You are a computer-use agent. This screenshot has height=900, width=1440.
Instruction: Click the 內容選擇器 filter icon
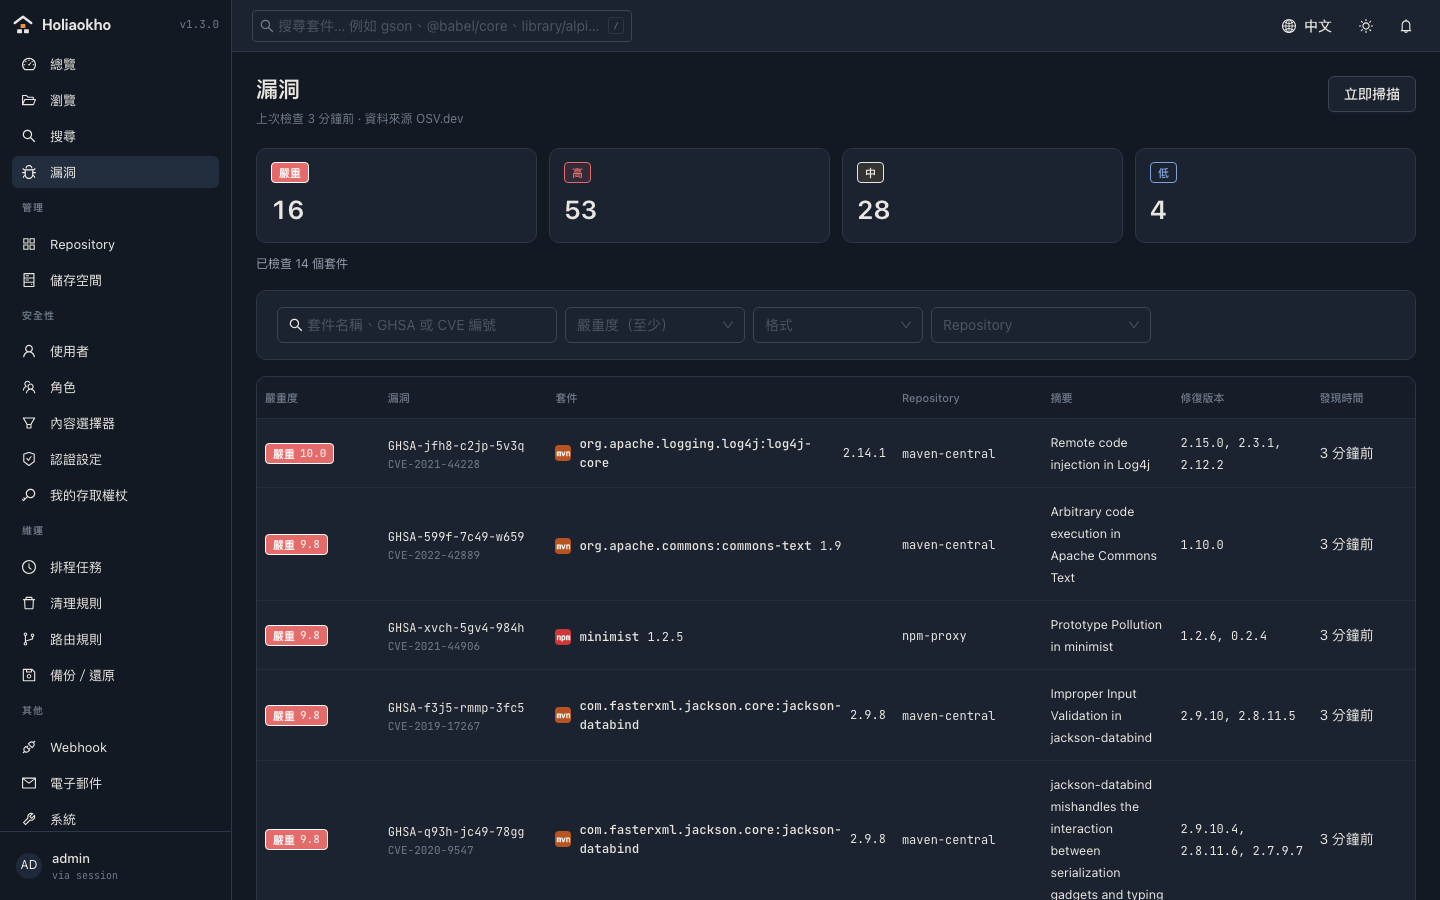[29, 423]
